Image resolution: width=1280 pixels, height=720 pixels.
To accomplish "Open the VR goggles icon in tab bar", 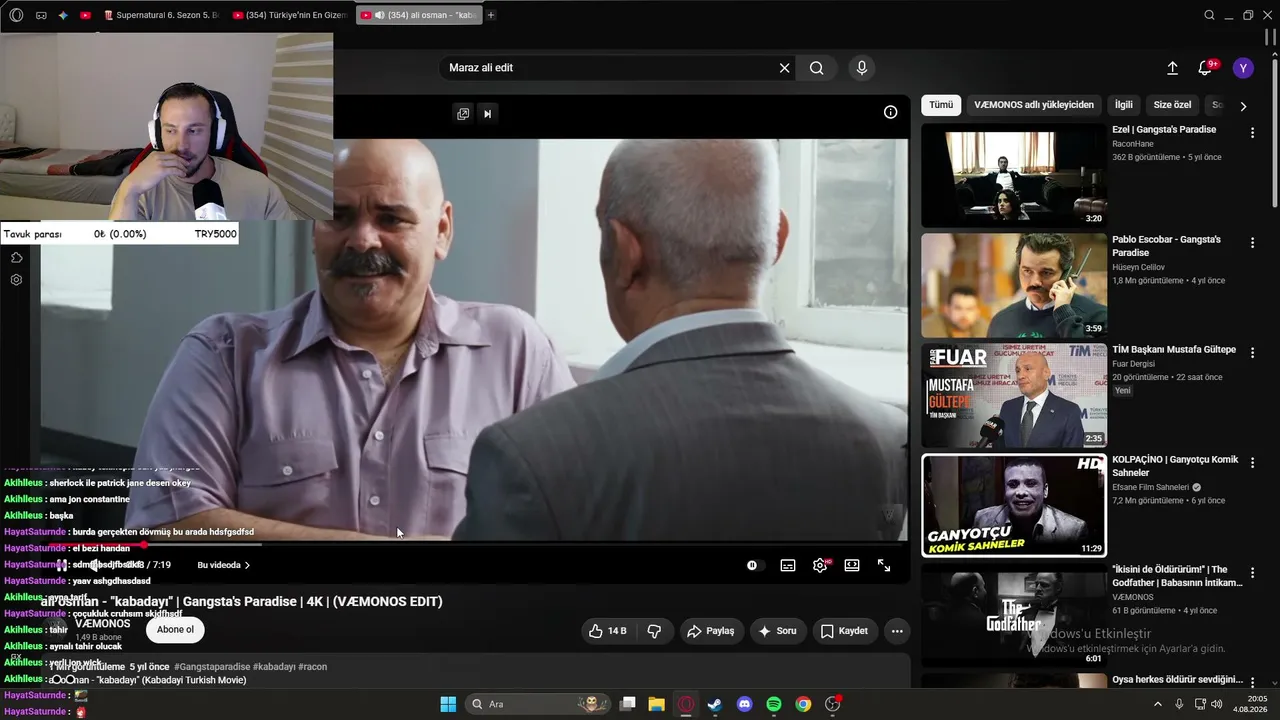I will [x=41, y=15].
